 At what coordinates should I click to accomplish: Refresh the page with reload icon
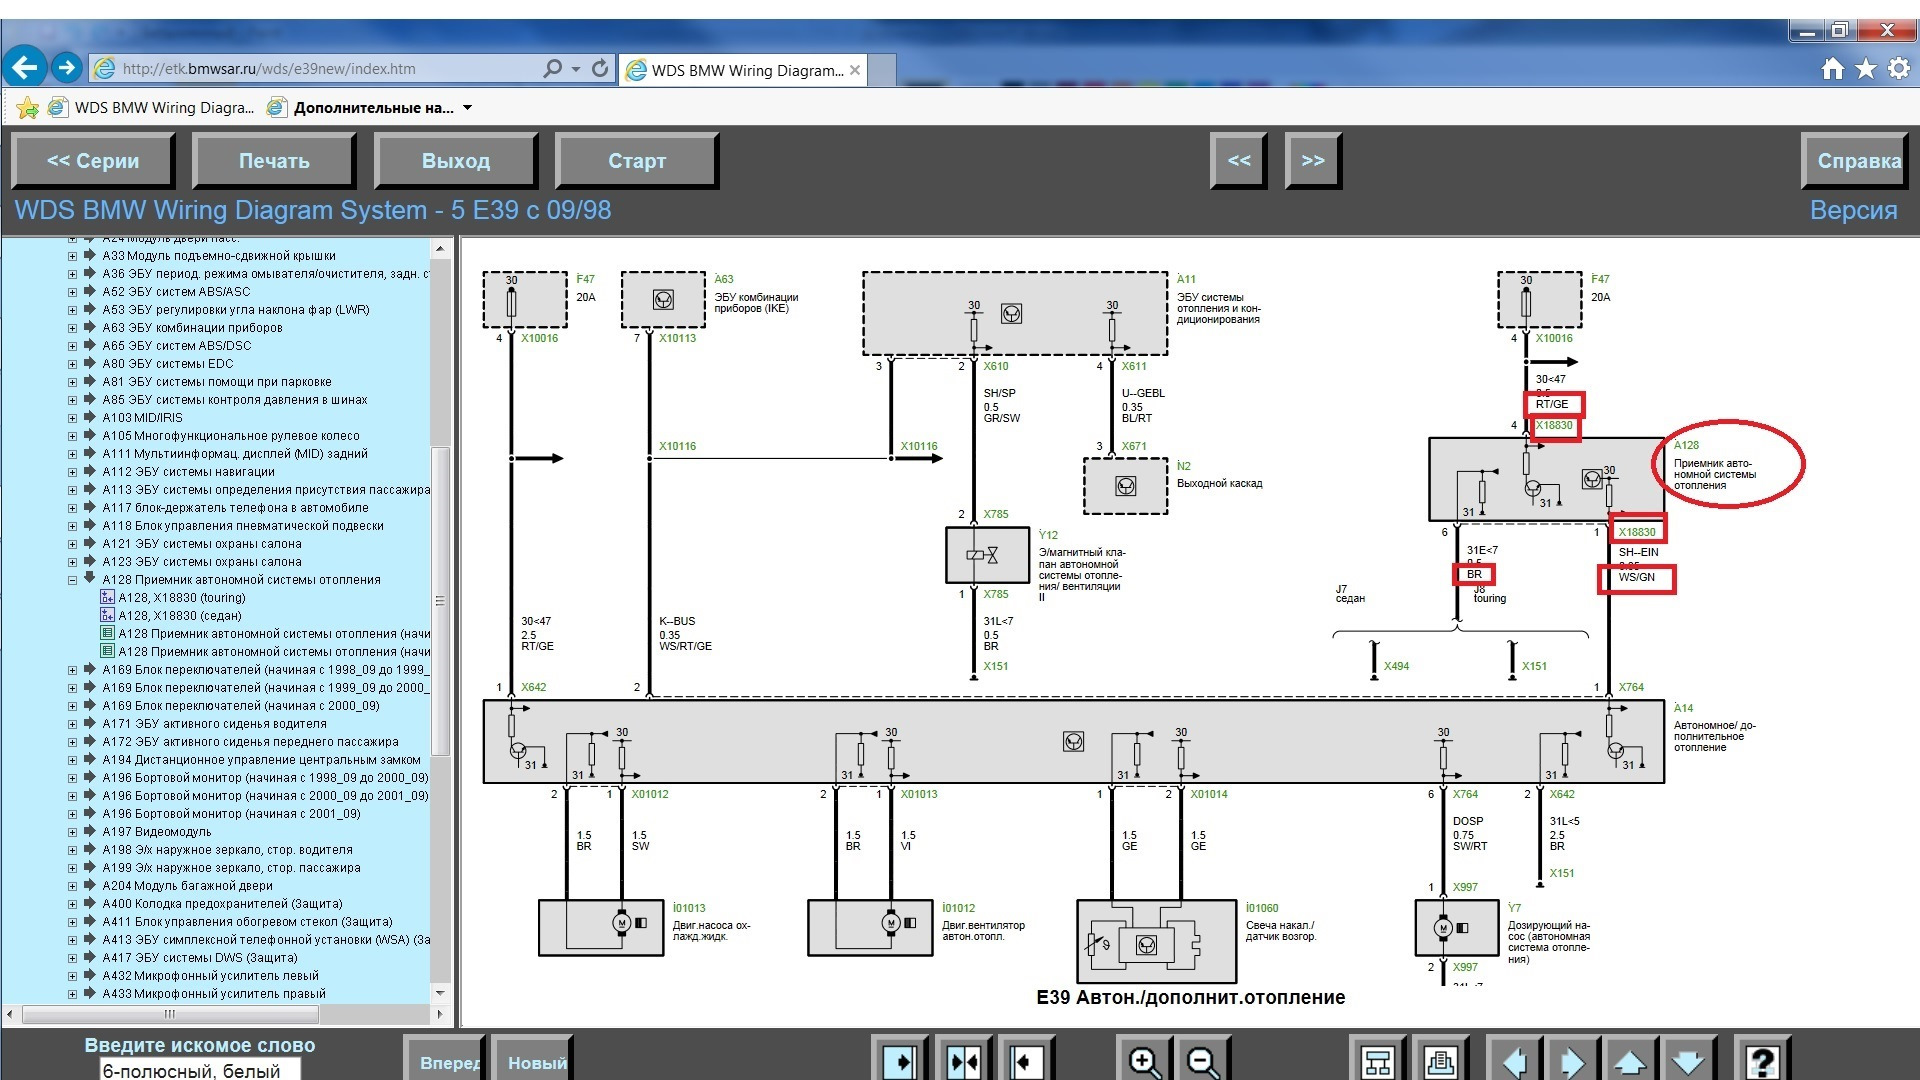coord(600,68)
